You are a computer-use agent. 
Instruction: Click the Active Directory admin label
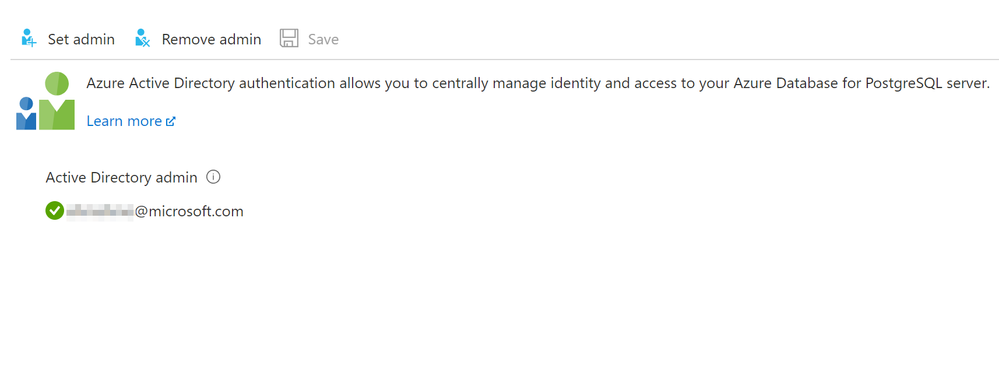coord(122,178)
